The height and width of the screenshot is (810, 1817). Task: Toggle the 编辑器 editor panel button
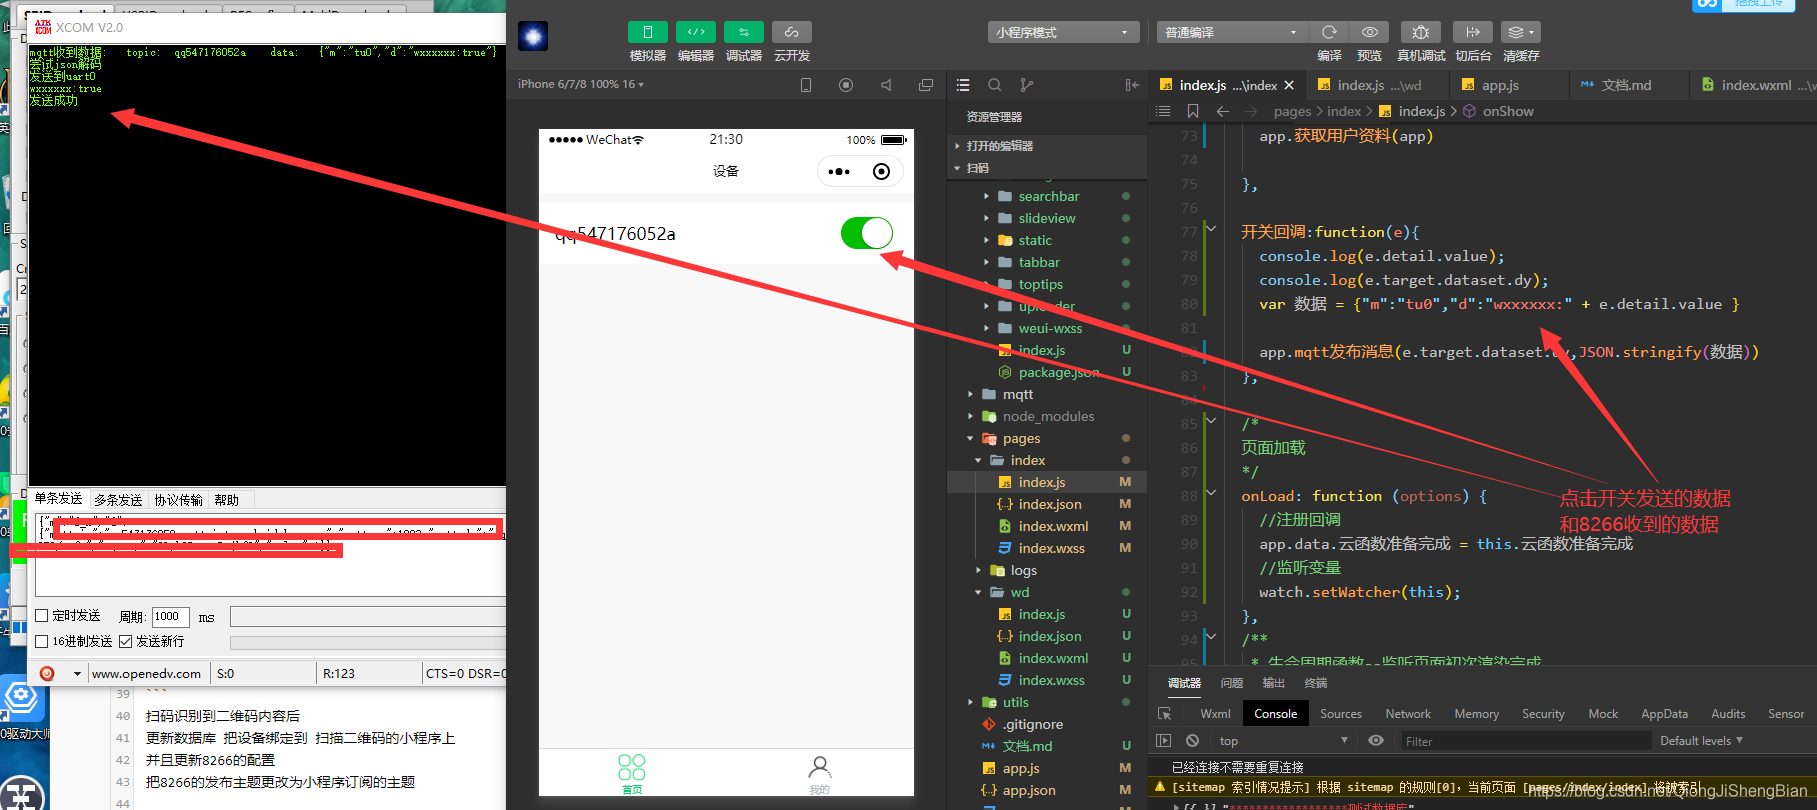(x=695, y=32)
